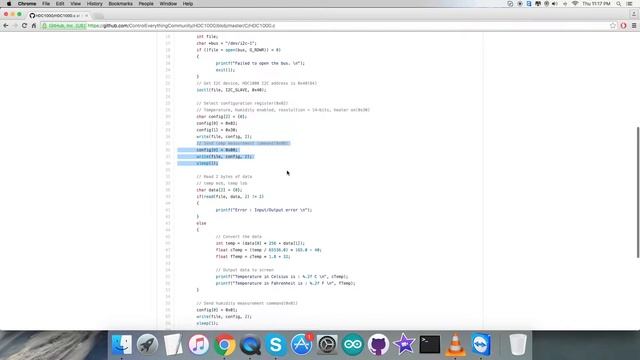Click the 'char *bus = "/dev/i2c-1";' line
640x360 pixels.
point(227,43)
